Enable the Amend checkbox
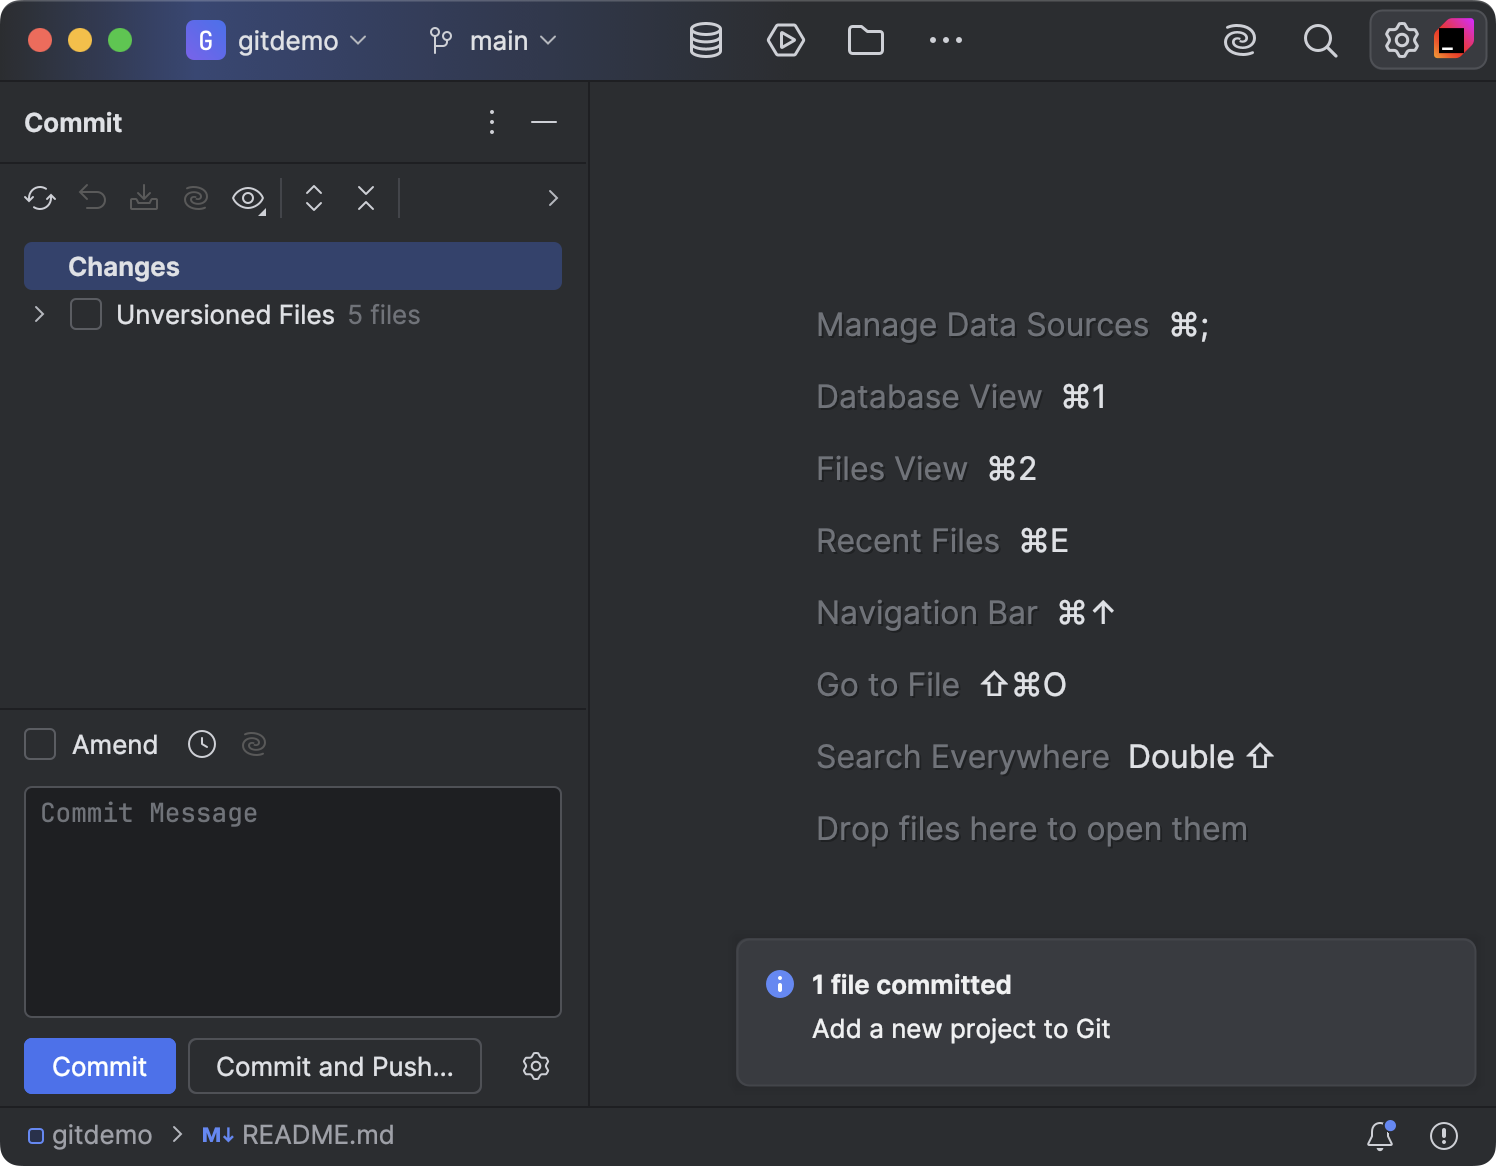 tap(40, 744)
